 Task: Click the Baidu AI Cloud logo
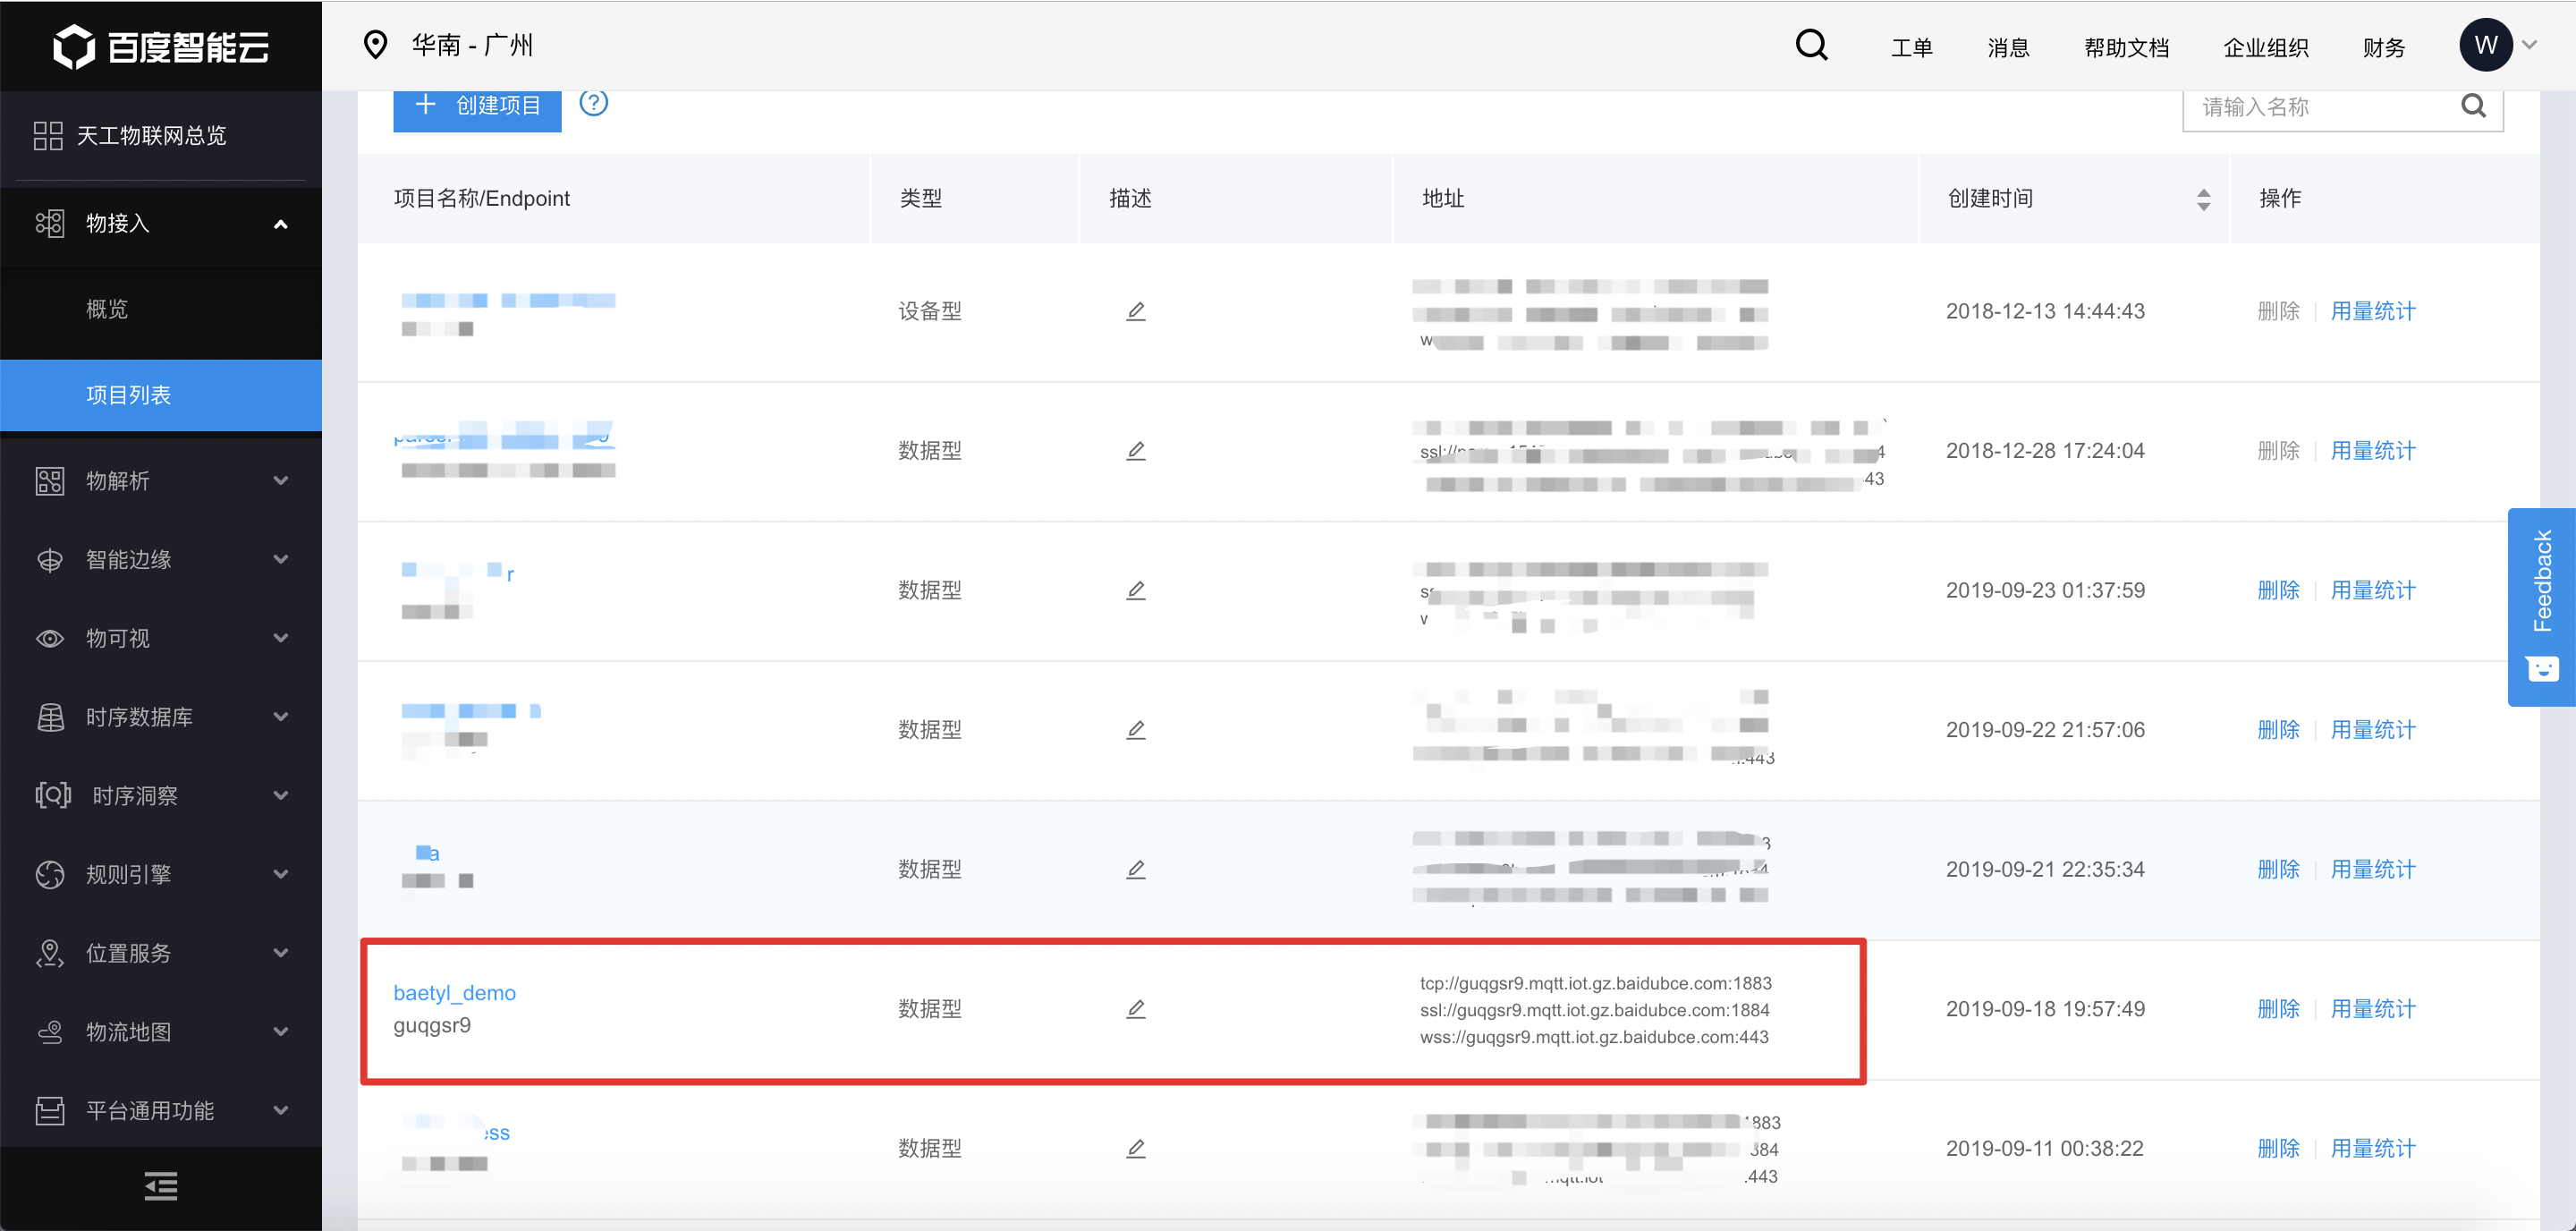pyautogui.click(x=161, y=46)
